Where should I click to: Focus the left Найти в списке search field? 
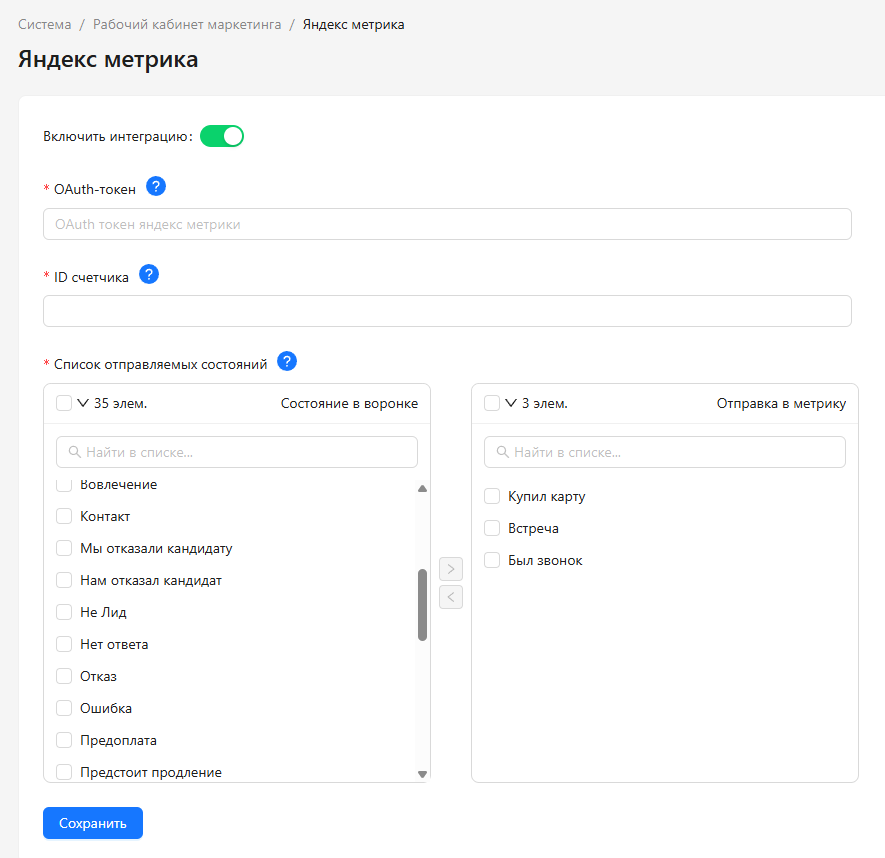[x=237, y=452]
